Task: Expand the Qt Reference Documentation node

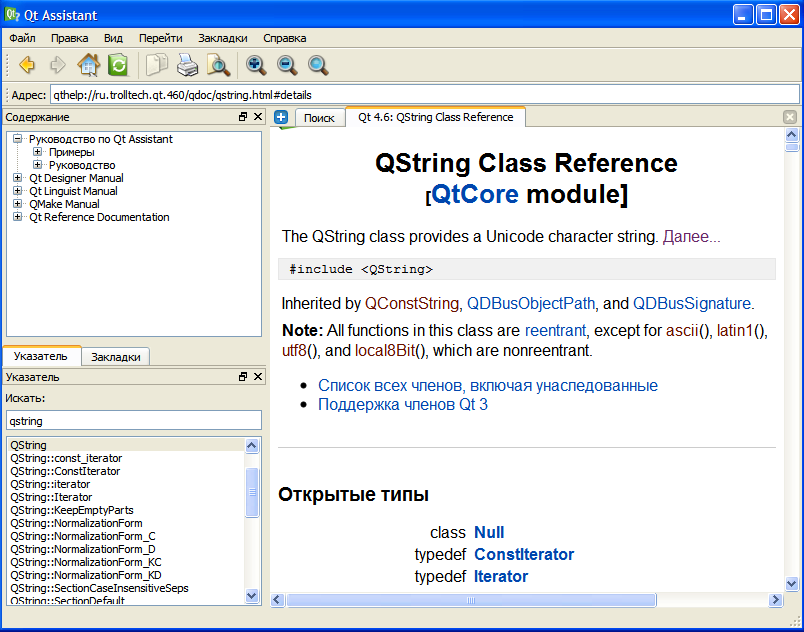Action: [18, 217]
